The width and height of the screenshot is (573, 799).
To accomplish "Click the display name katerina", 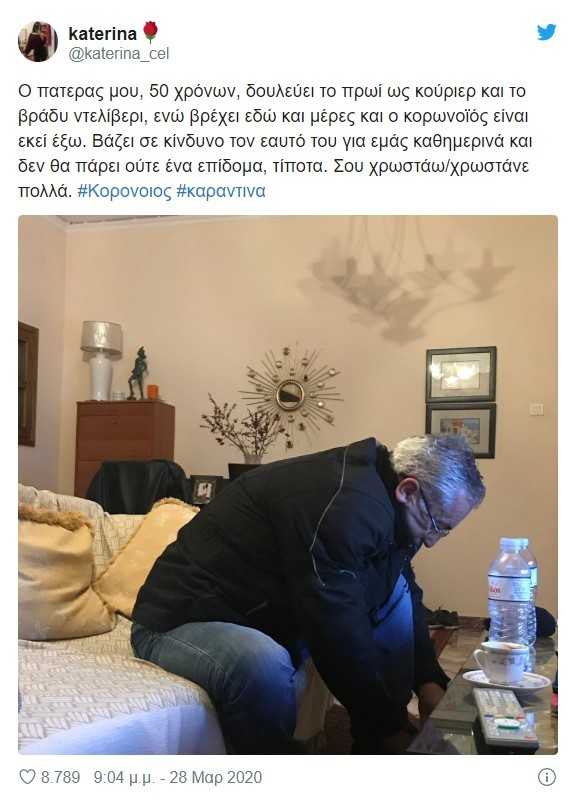I will coord(102,34).
